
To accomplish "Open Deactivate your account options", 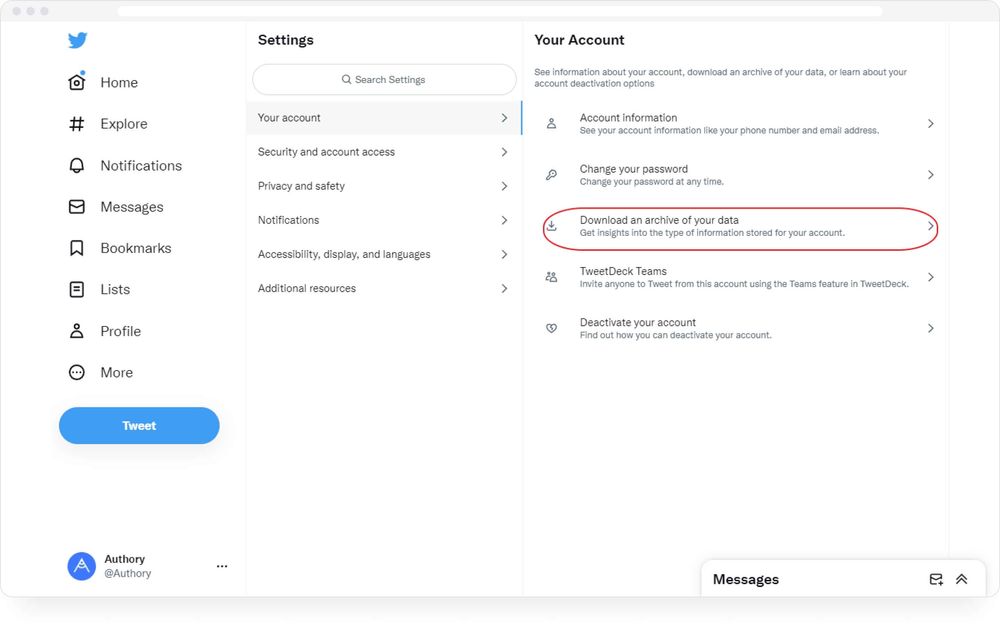I will click(x=740, y=327).
